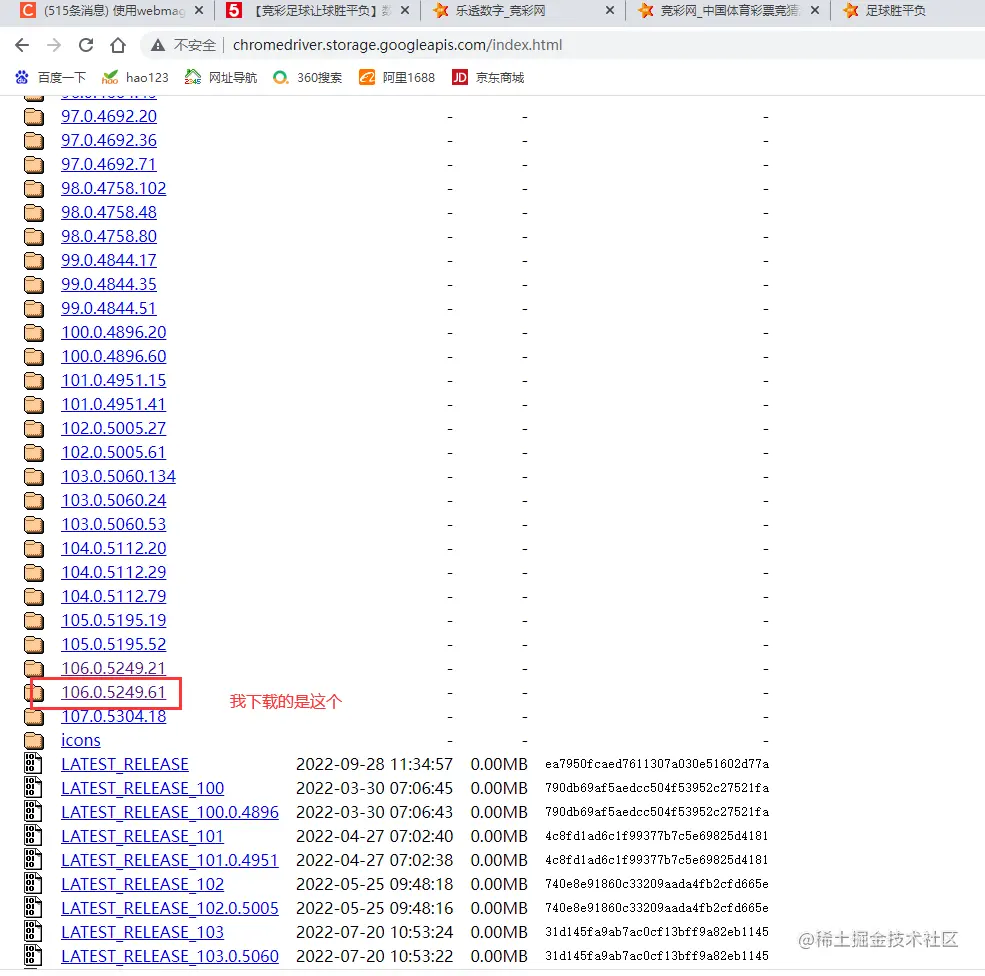Click folder icon beside 105.0.5195.52
This screenshot has width=985, height=976.
pyautogui.click(x=34, y=644)
